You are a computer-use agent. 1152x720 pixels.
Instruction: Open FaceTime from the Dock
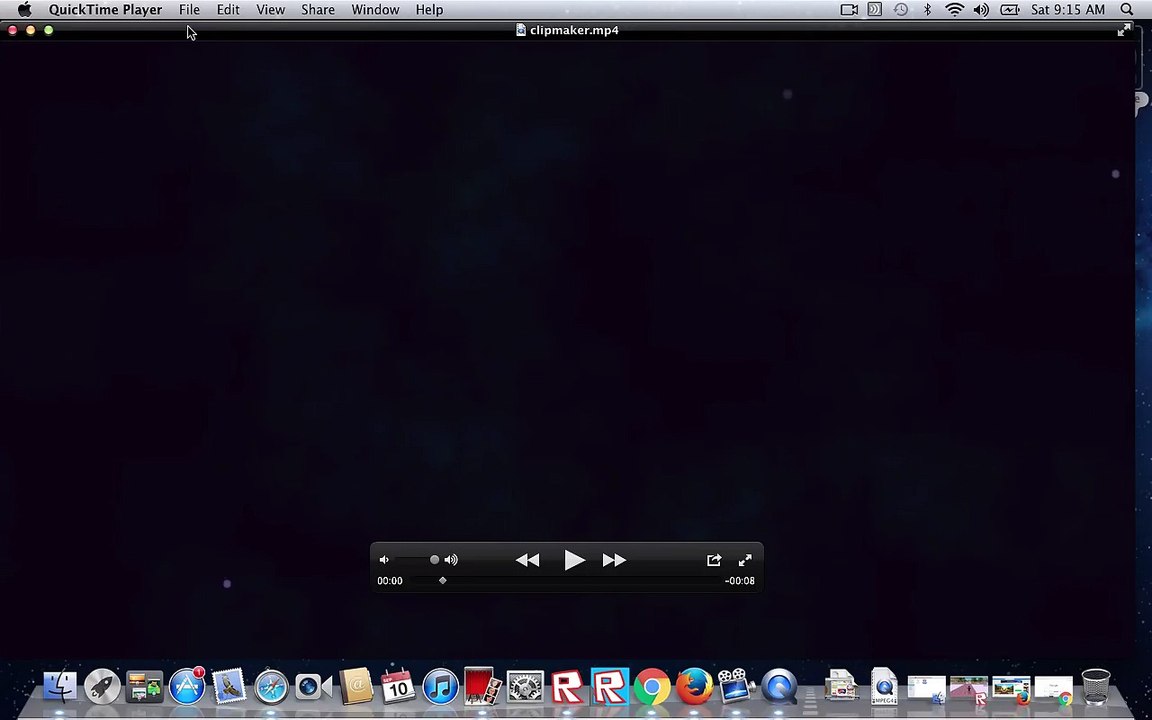pos(314,687)
